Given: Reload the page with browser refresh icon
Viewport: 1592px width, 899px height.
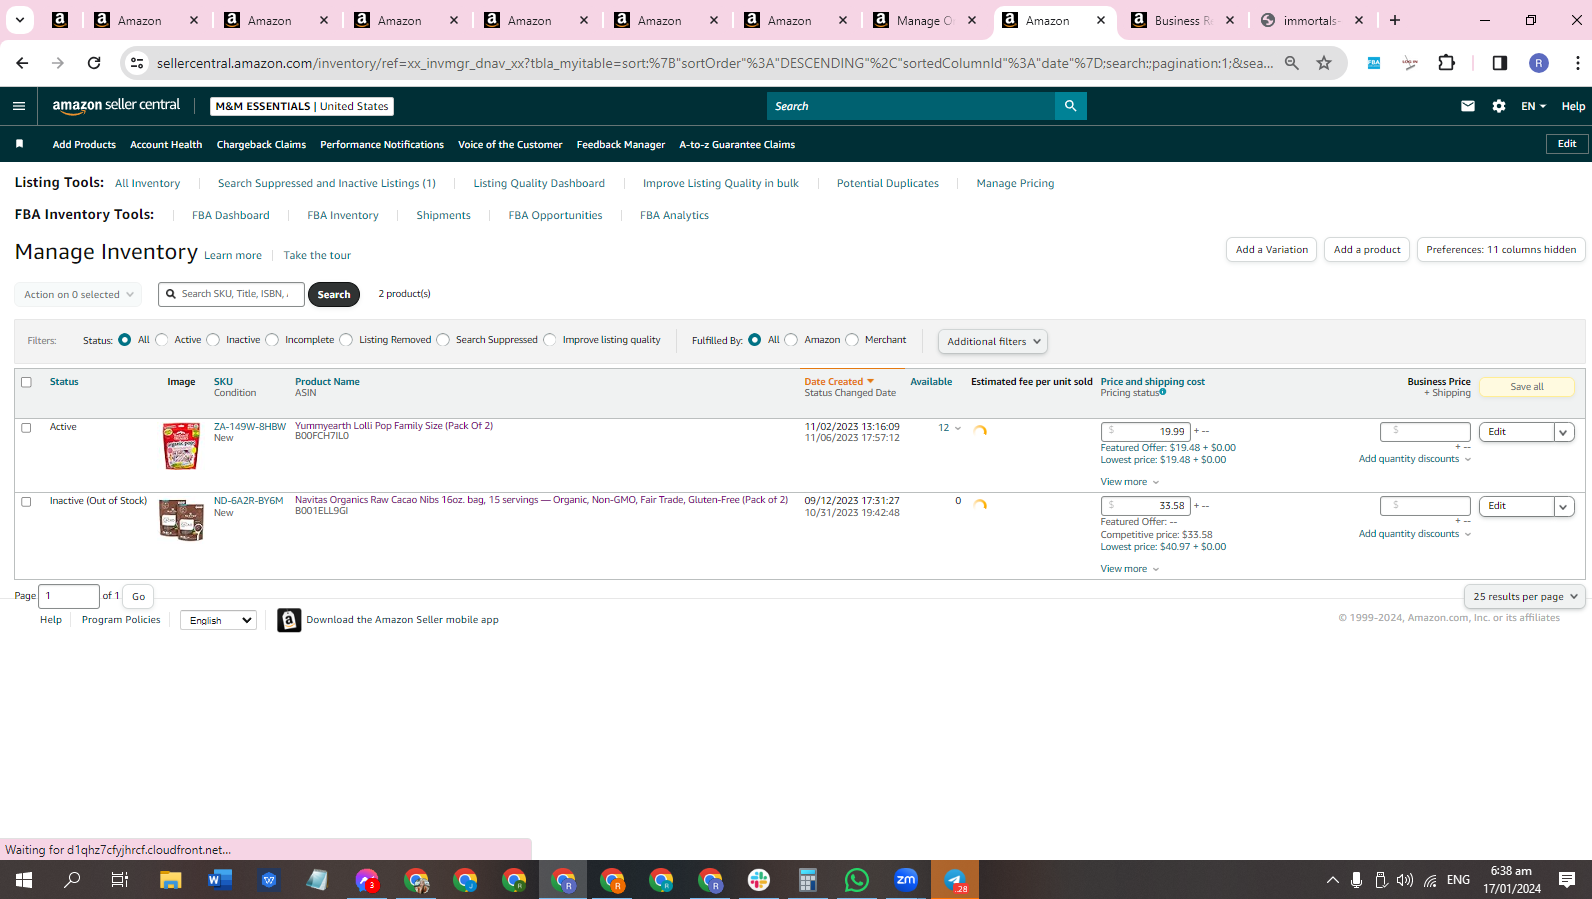Looking at the screenshot, I should click(94, 63).
